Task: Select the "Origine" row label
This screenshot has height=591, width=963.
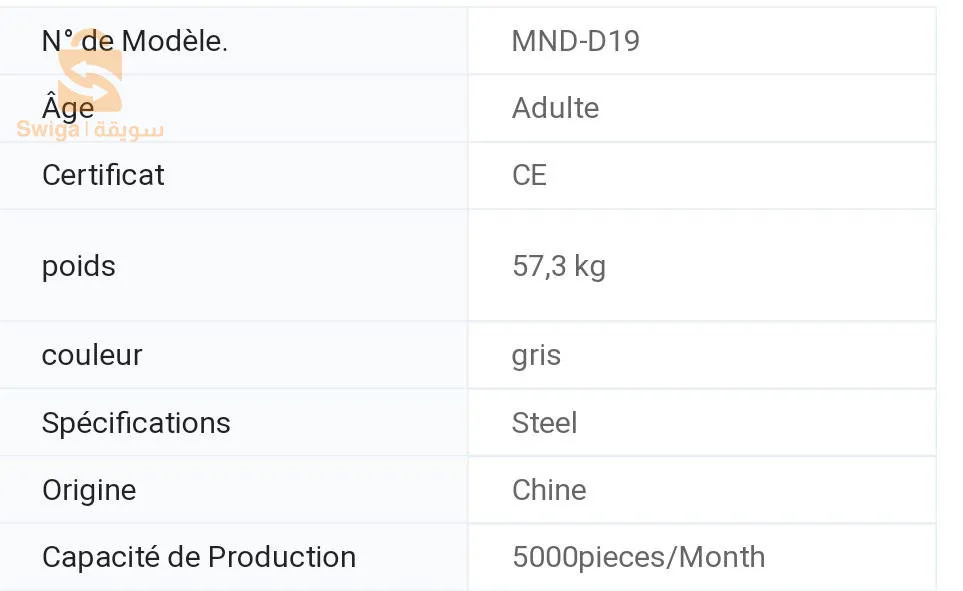Action: click(x=89, y=490)
